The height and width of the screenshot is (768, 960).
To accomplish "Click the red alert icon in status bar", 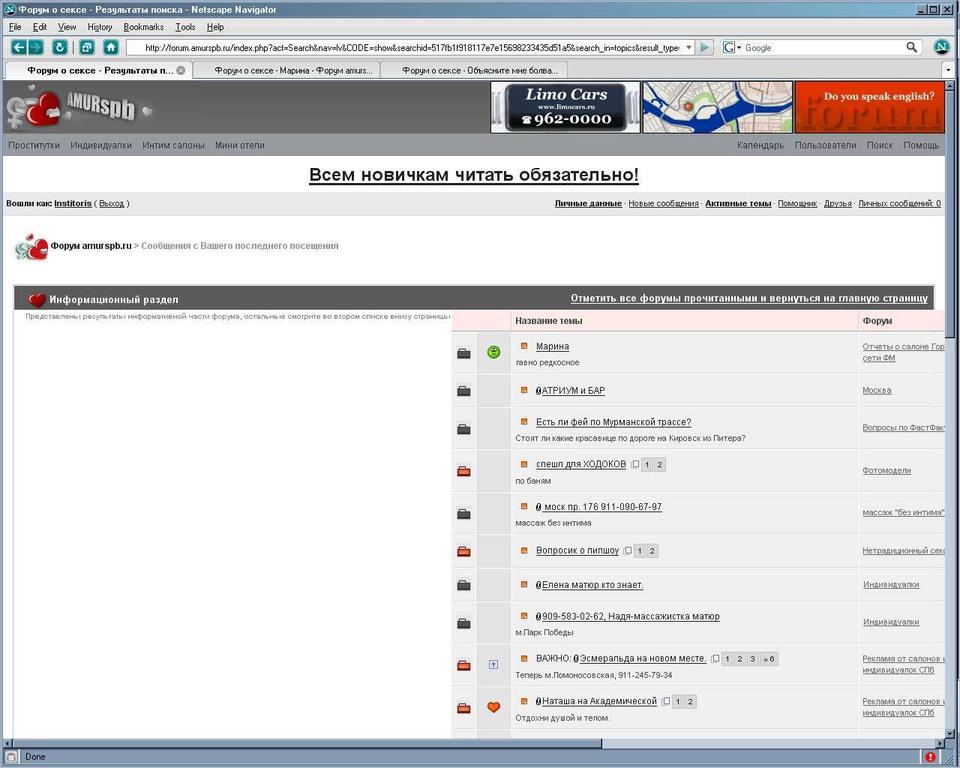I will (931, 757).
